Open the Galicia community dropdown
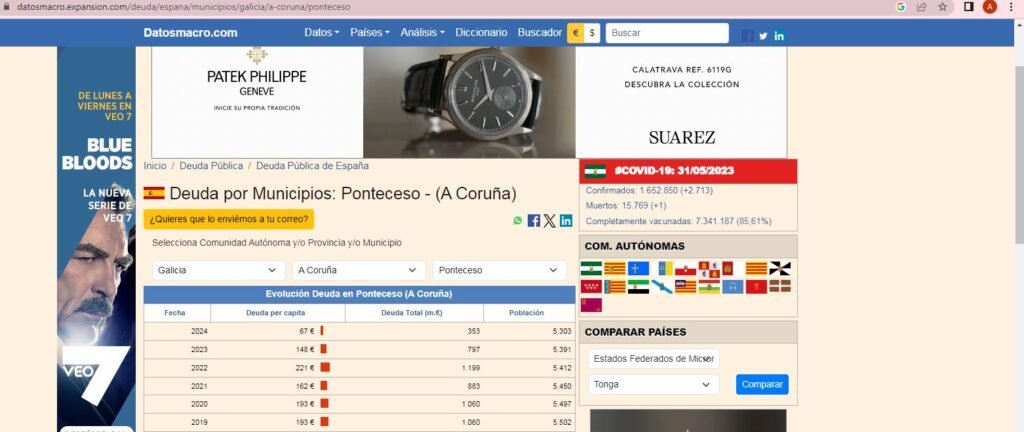The image size is (1024, 432). point(218,270)
